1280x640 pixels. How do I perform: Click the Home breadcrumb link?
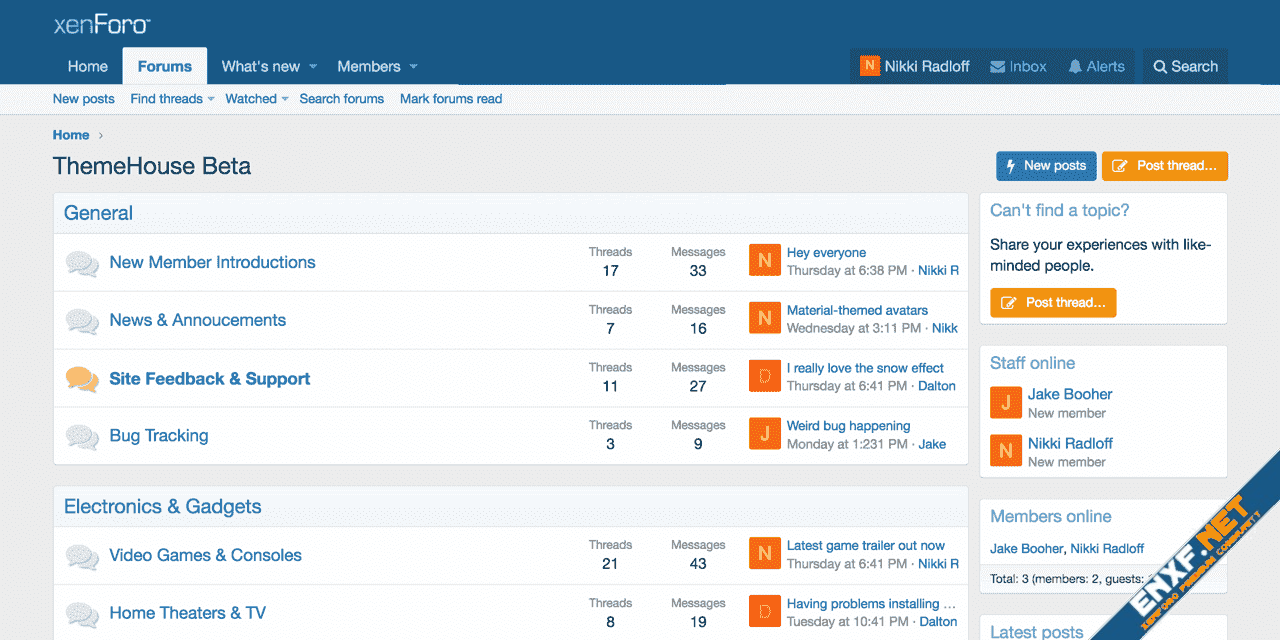pyautogui.click(x=71, y=135)
